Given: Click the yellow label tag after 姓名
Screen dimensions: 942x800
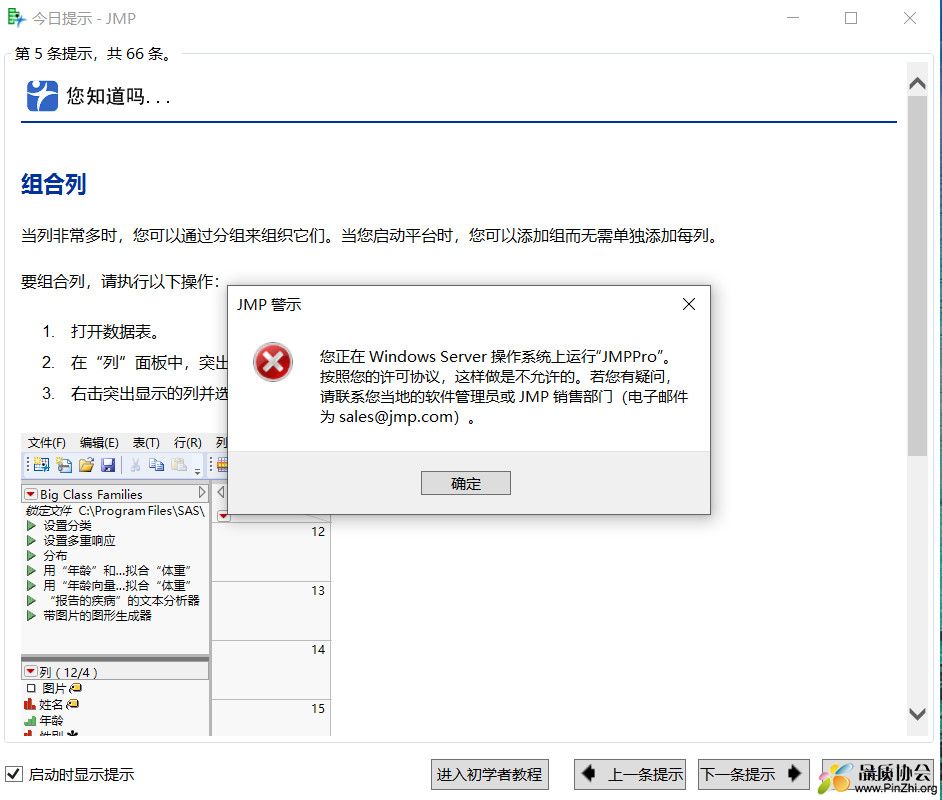Looking at the screenshot, I should pyautogui.click(x=73, y=704).
